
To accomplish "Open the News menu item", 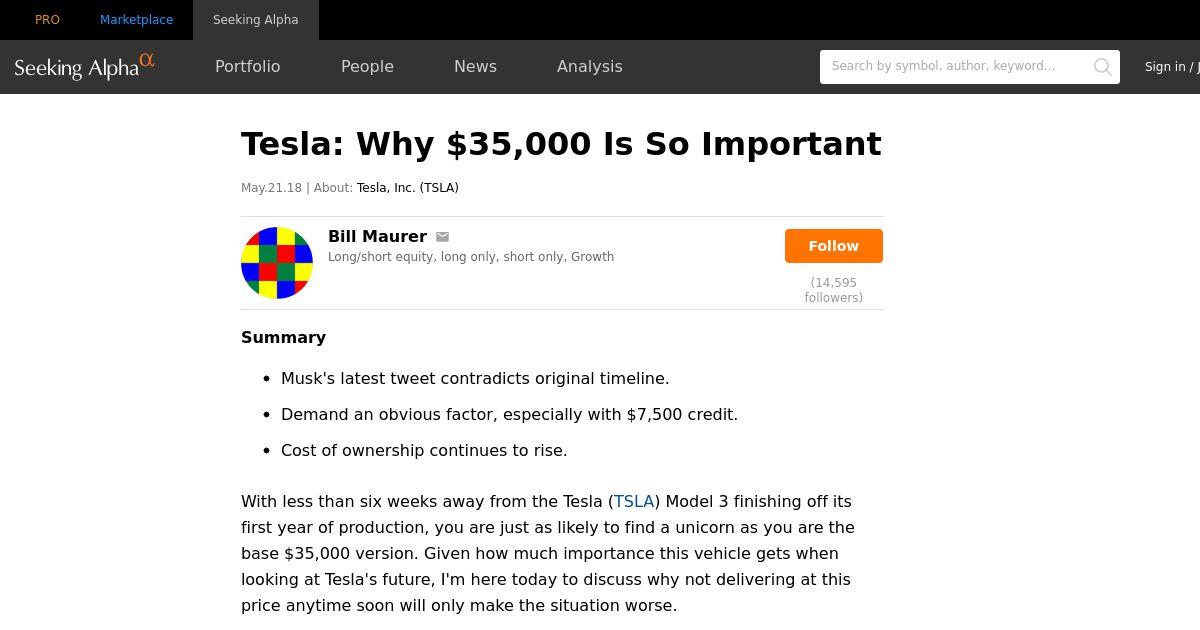I will click(475, 67).
